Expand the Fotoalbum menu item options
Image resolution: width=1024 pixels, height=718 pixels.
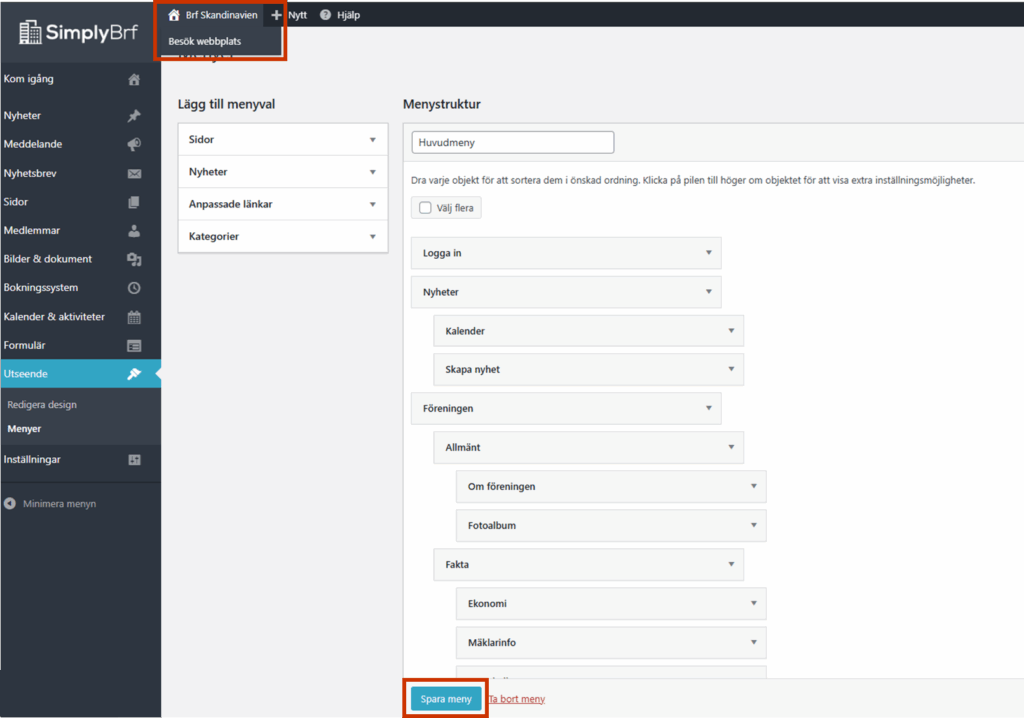coord(753,525)
